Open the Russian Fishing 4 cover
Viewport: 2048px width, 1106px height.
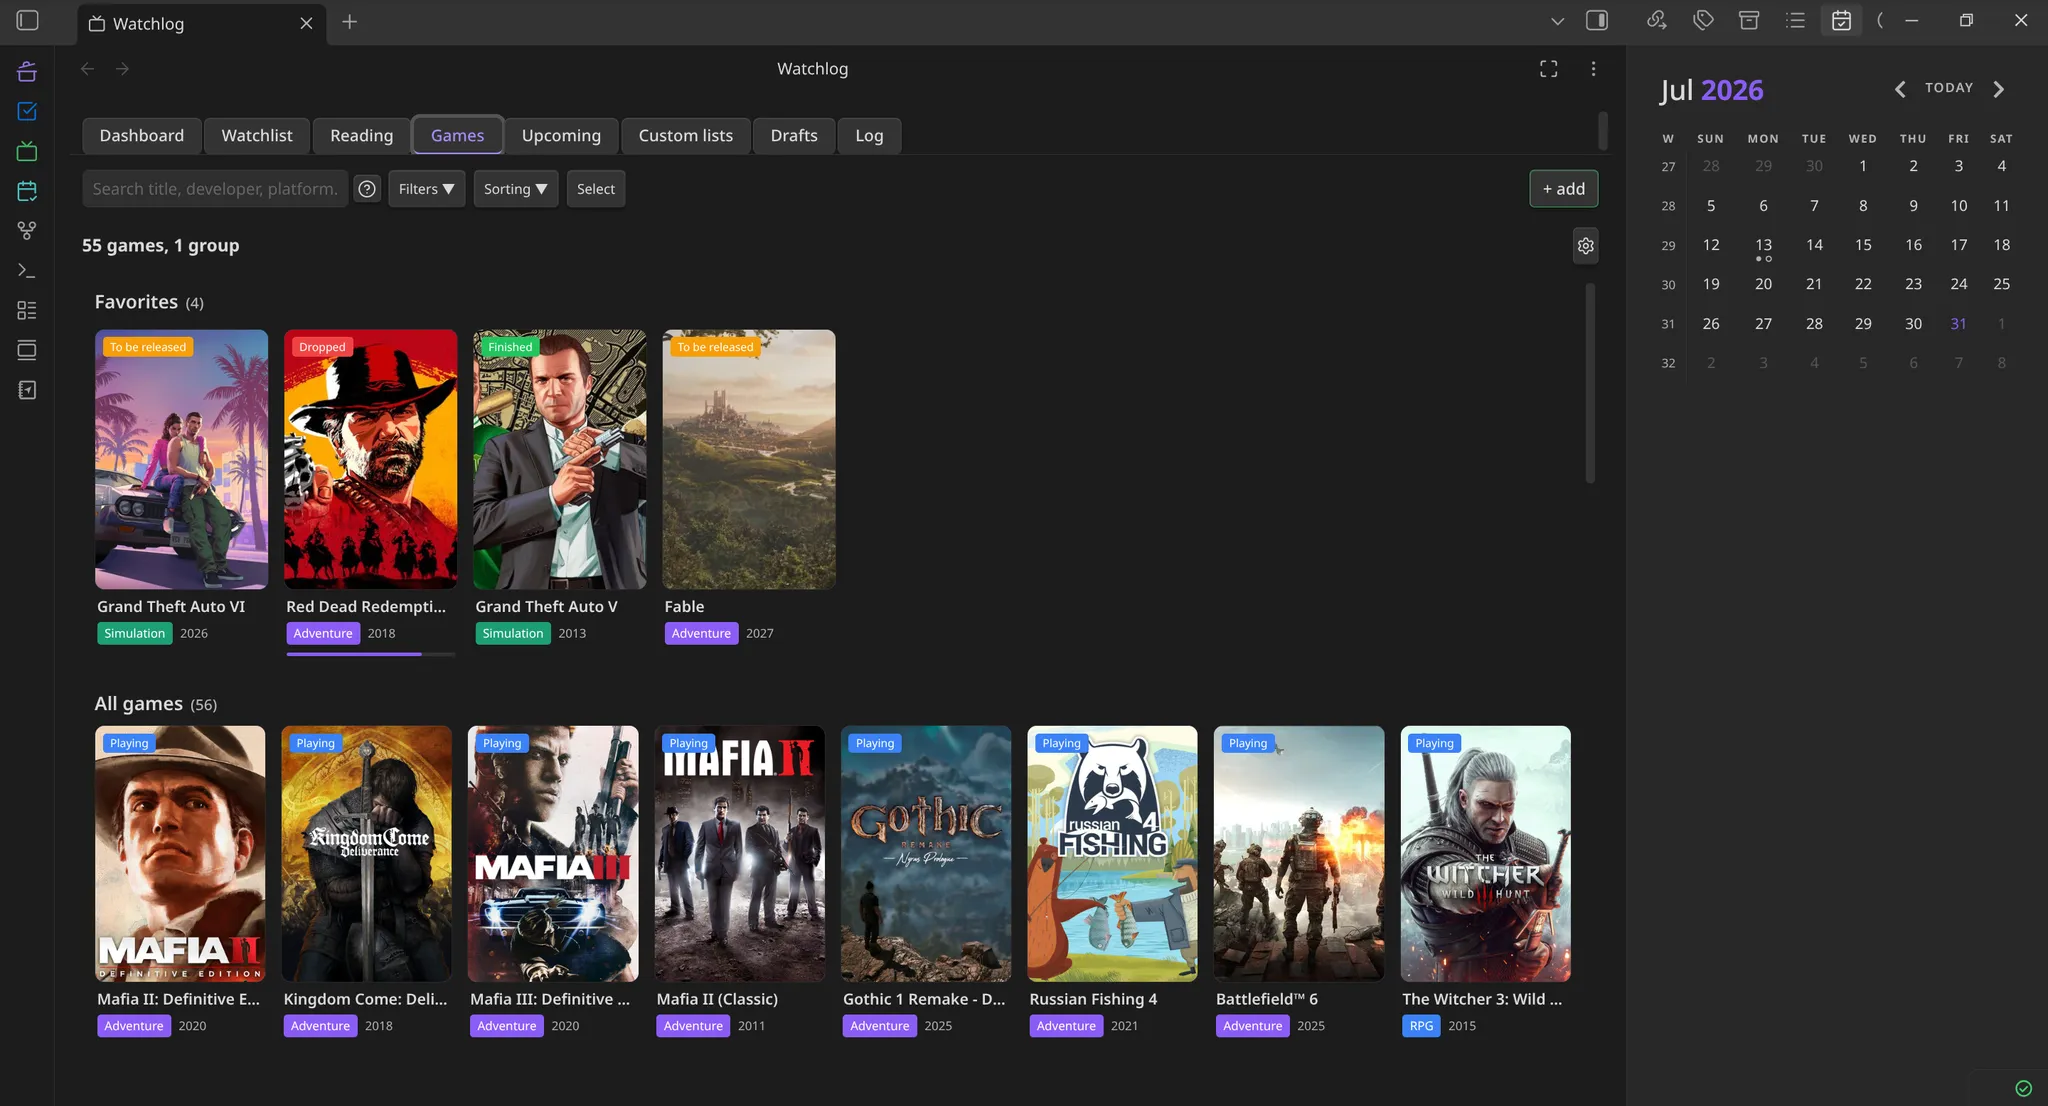click(1112, 854)
